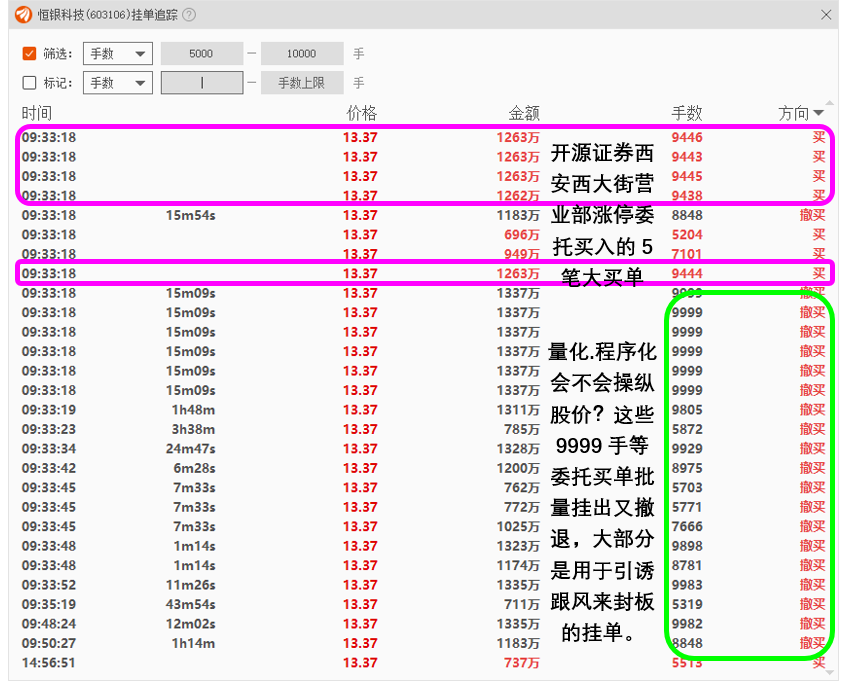The height and width of the screenshot is (692, 850).
Task: Focus the 标记 lower limit input box
Action: pyautogui.click(x=201, y=83)
